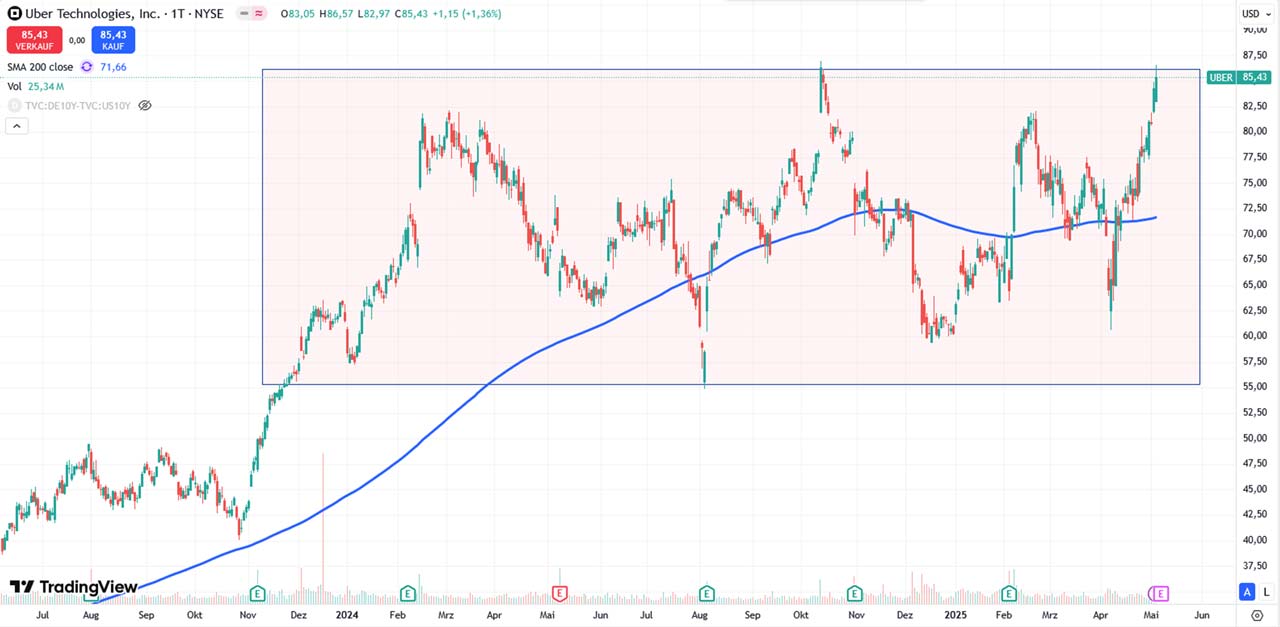Click the earnings marker above Nov 2023
Screen dimensions: 1280x627
[256, 593]
